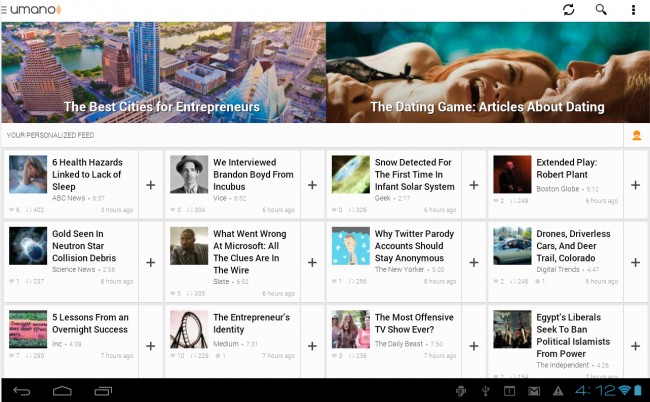Open article 'Snow Detected For The First Time In Infant Solar System'
The image size is (650, 402).
tap(415, 174)
